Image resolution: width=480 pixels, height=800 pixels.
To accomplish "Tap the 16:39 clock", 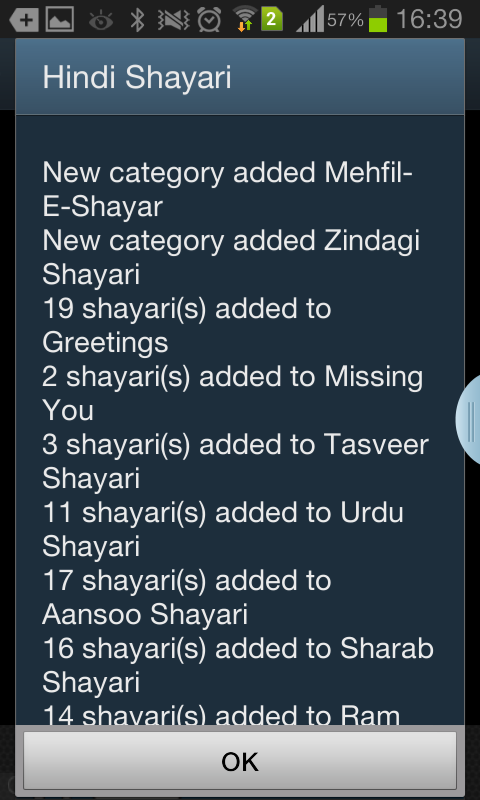I will pos(429,19).
